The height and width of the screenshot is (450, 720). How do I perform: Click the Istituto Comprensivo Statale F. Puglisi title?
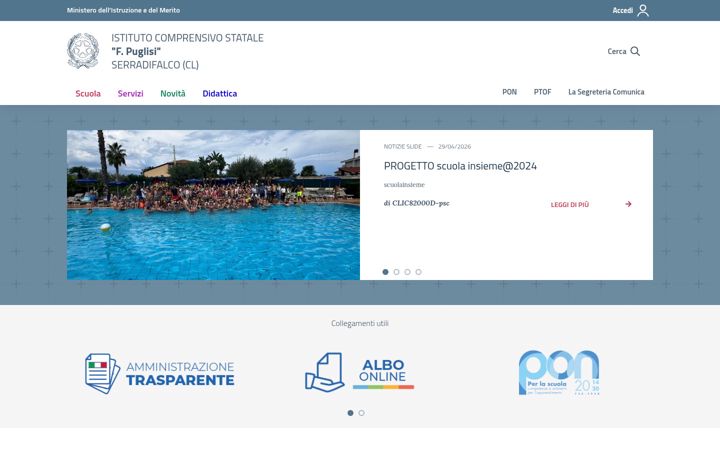click(x=187, y=51)
